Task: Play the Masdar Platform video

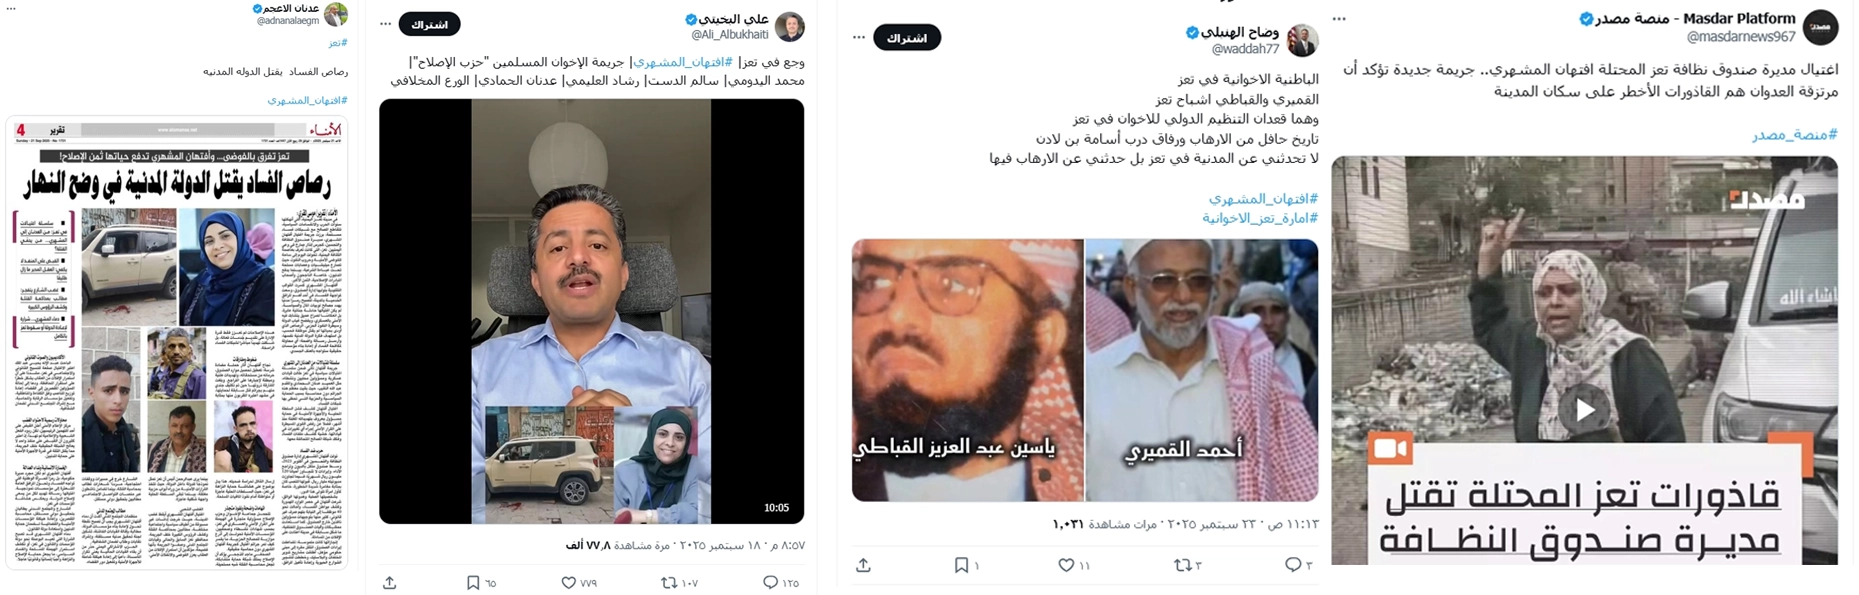Action: pyautogui.click(x=1585, y=410)
